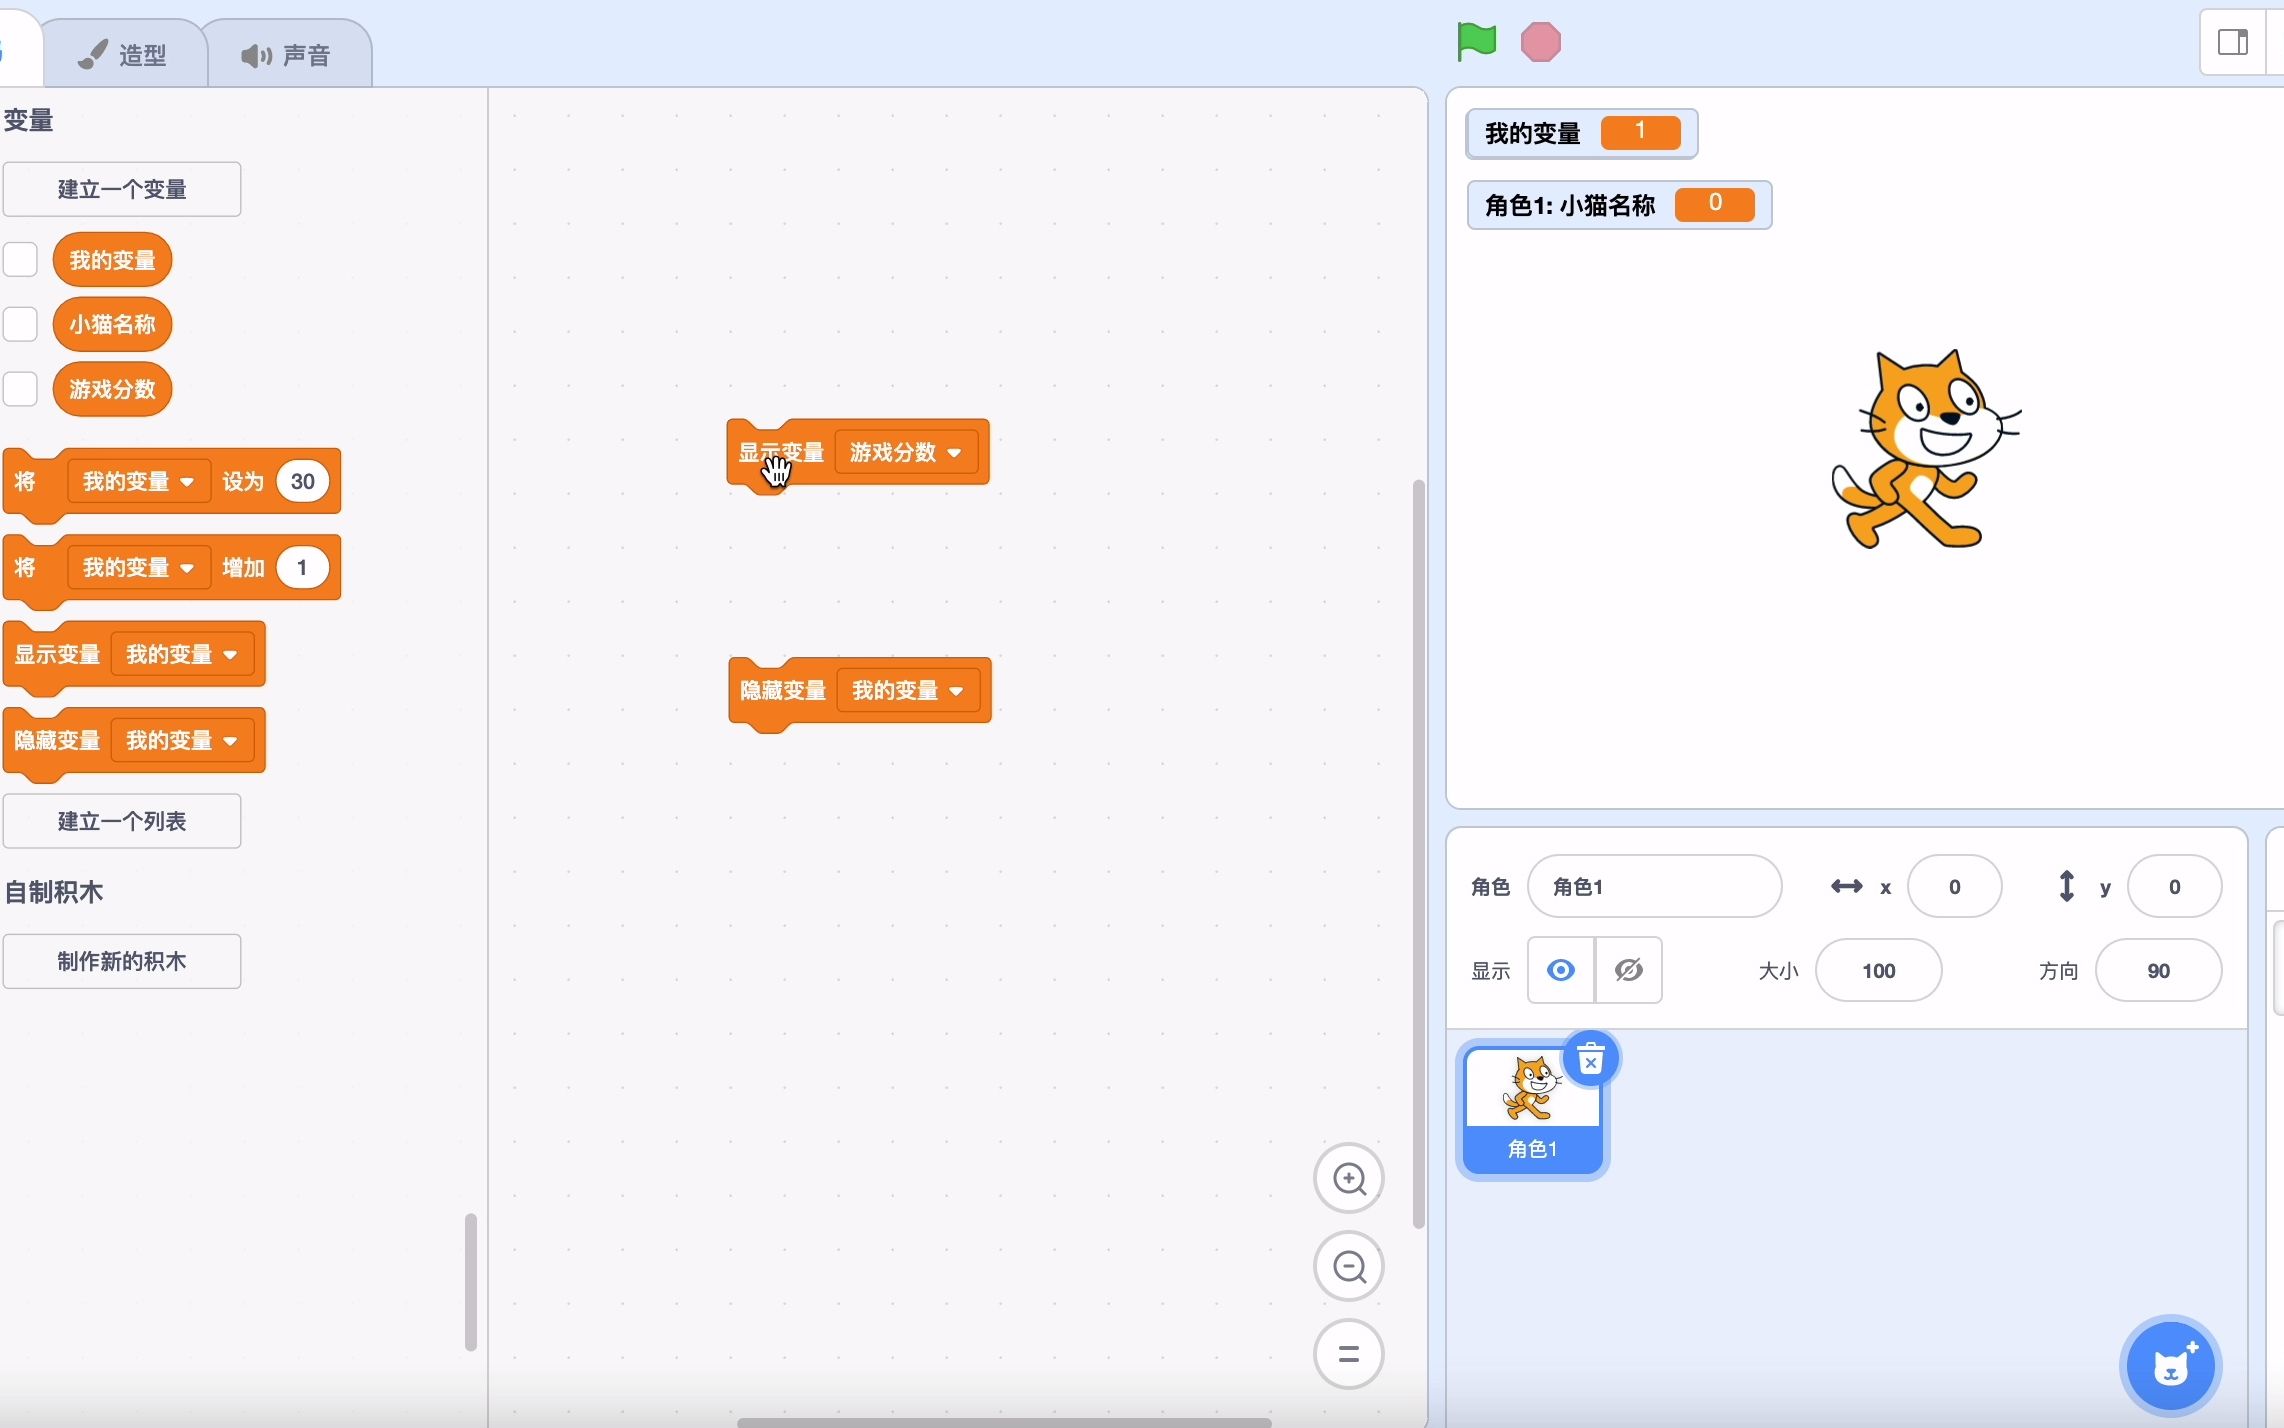The height and width of the screenshot is (1428, 2284).
Task: Click the green flag to run
Action: 1476,42
